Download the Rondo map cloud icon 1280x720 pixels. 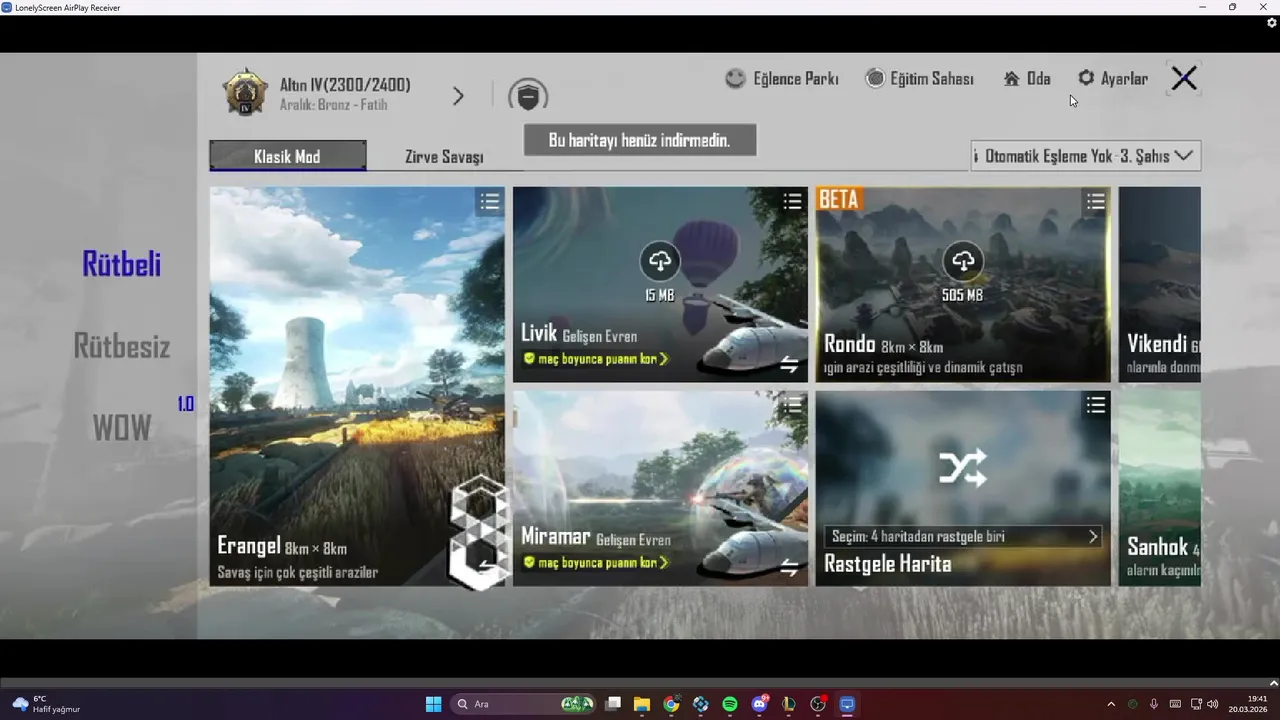click(x=963, y=262)
